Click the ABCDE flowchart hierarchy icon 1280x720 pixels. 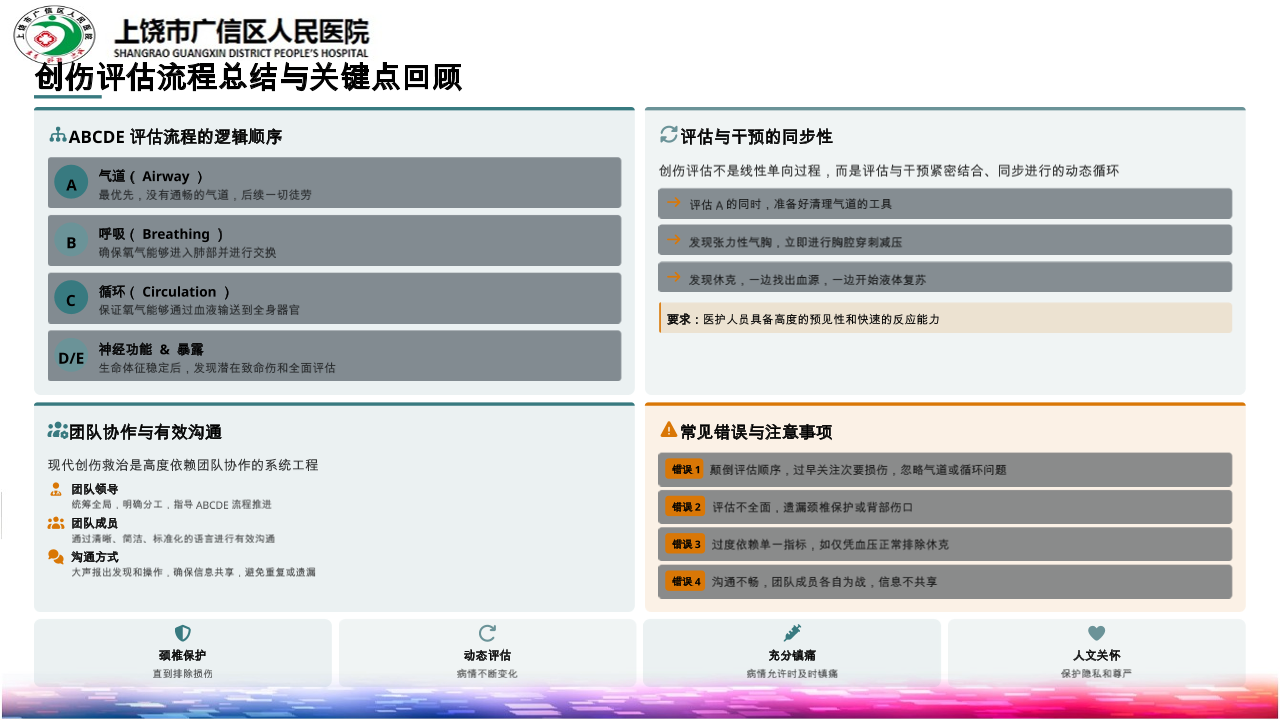58,135
